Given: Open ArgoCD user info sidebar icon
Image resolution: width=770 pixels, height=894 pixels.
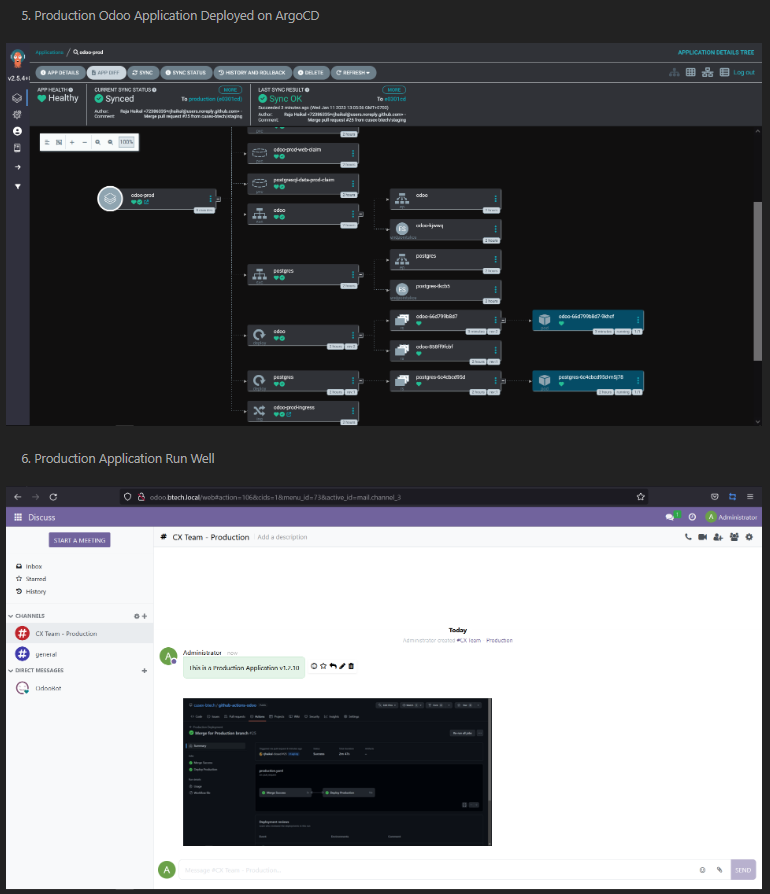Looking at the screenshot, I should click(x=17, y=131).
